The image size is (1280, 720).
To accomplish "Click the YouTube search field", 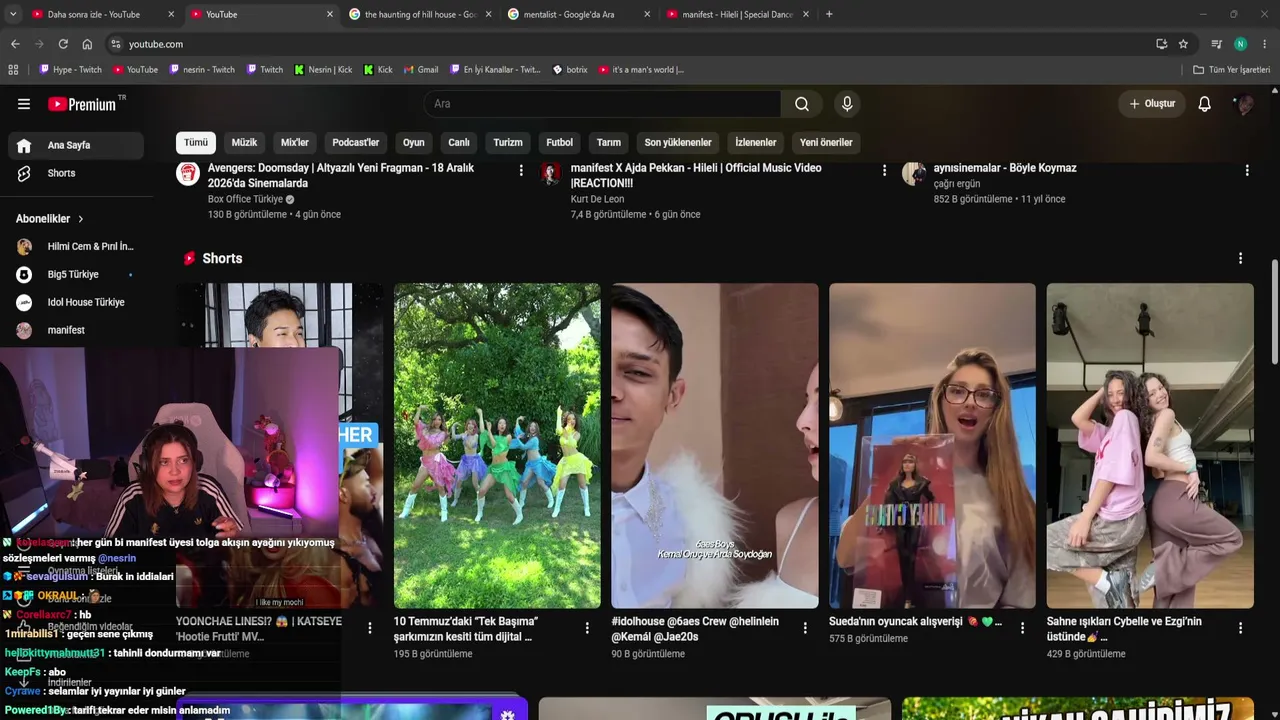I will click(x=602, y=104).
